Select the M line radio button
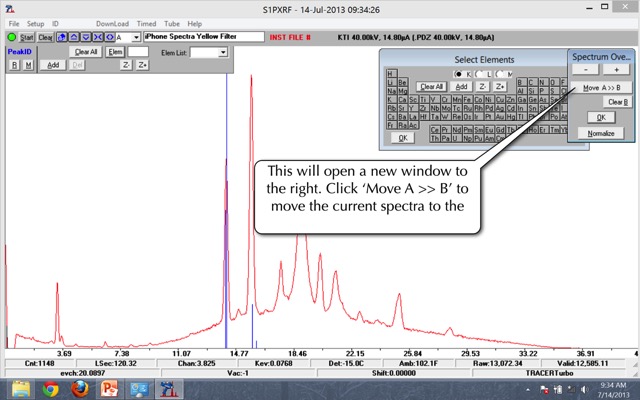640x400 pixels. (x=500, y=74)
